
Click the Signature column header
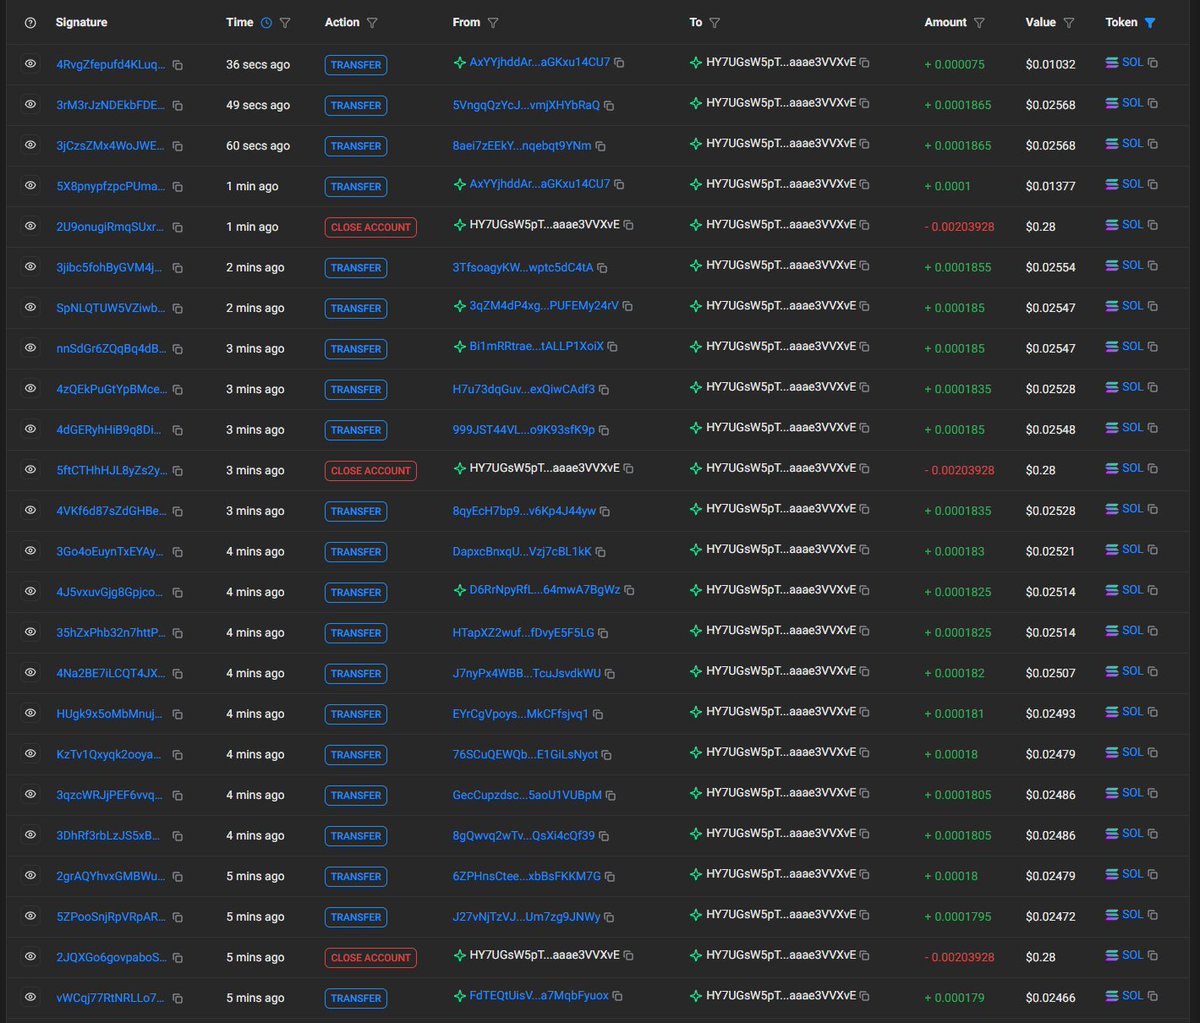(x=81, y=22)
